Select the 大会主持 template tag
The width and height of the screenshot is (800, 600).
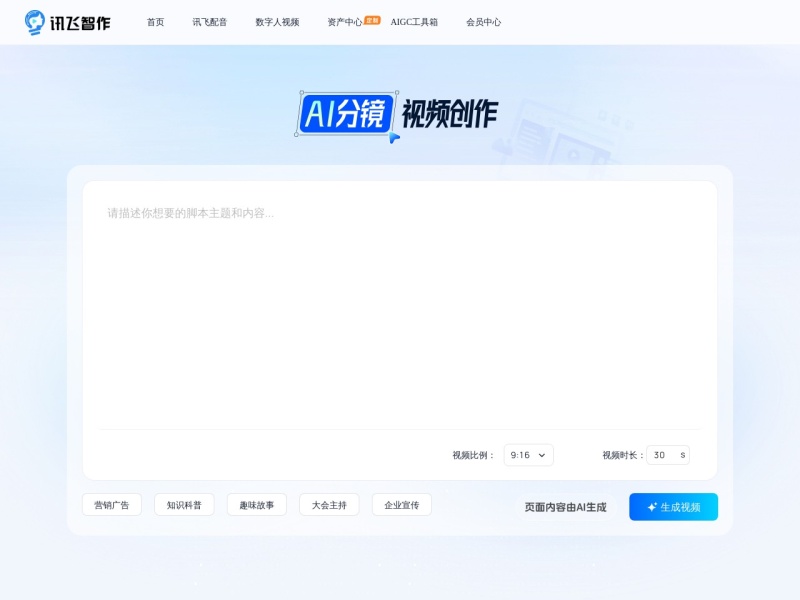(329, 505)
